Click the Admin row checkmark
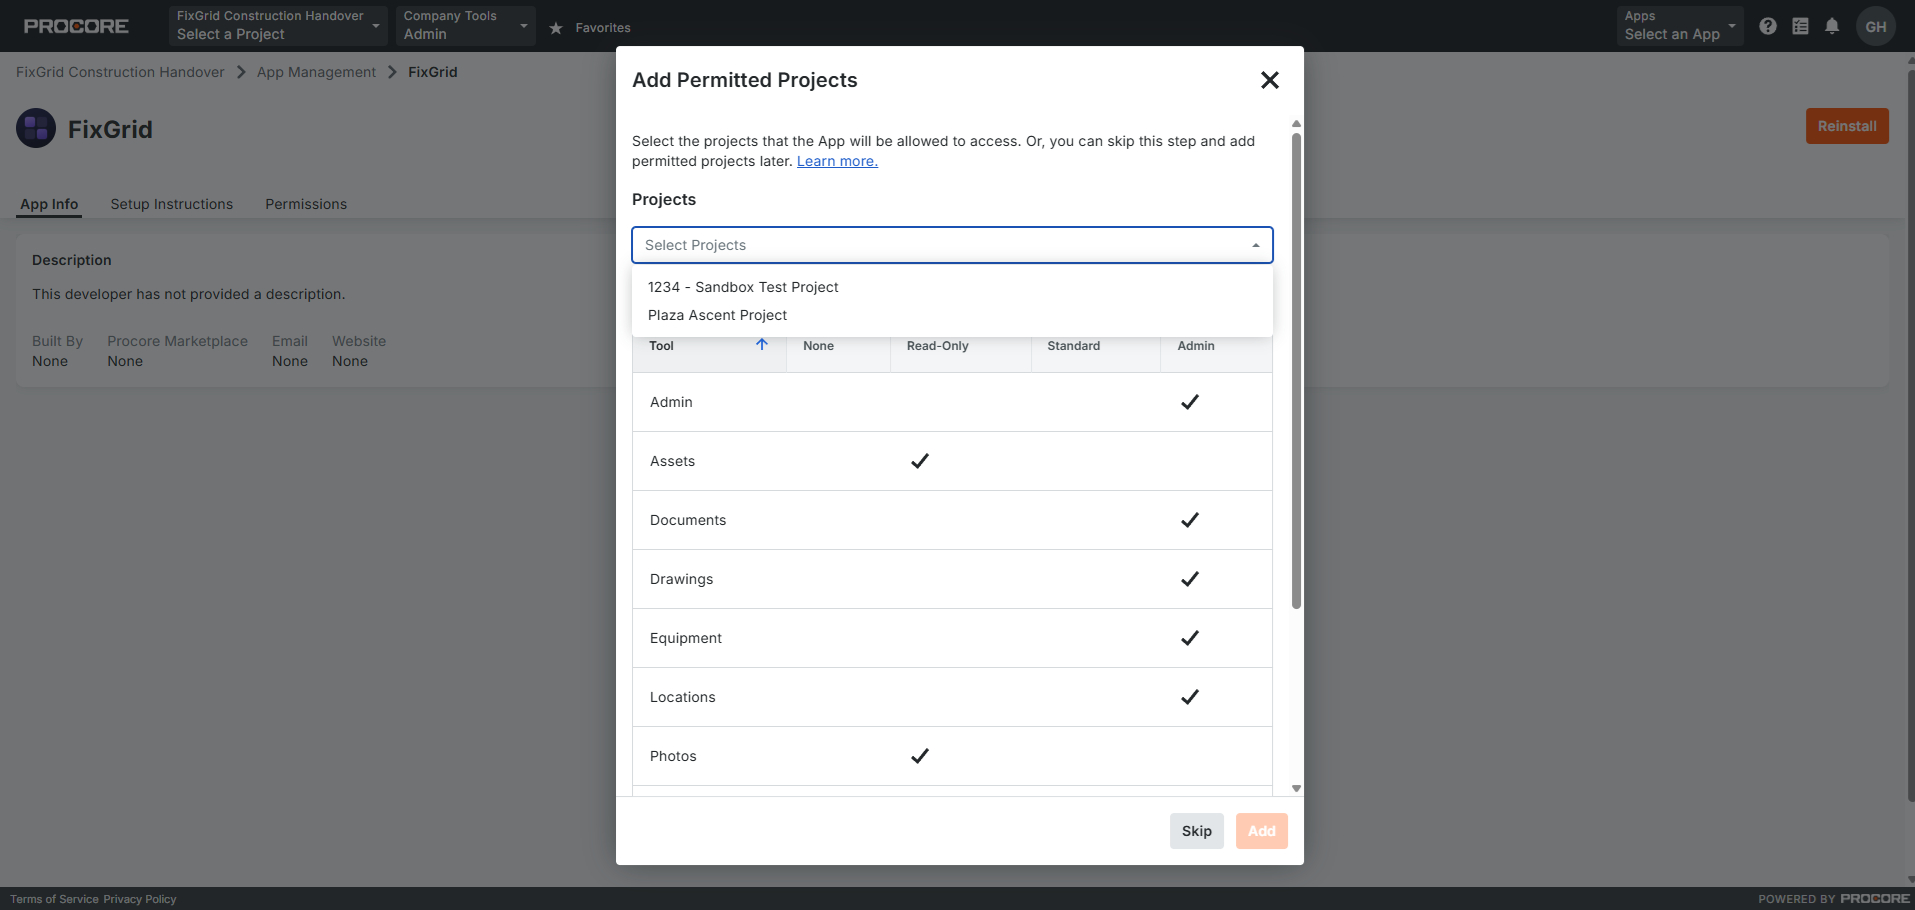The image size is (1915, 910). click(x=1190, y=402)
